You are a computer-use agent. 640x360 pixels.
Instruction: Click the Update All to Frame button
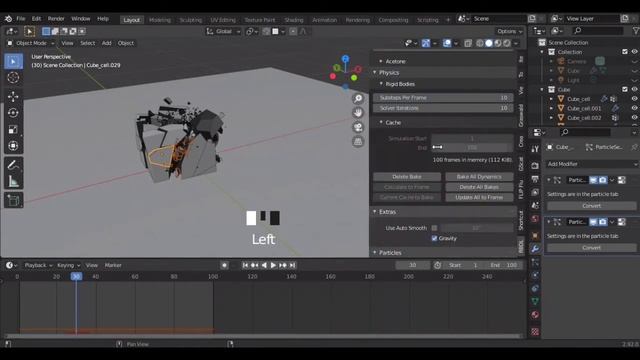[x=479, y=197]
